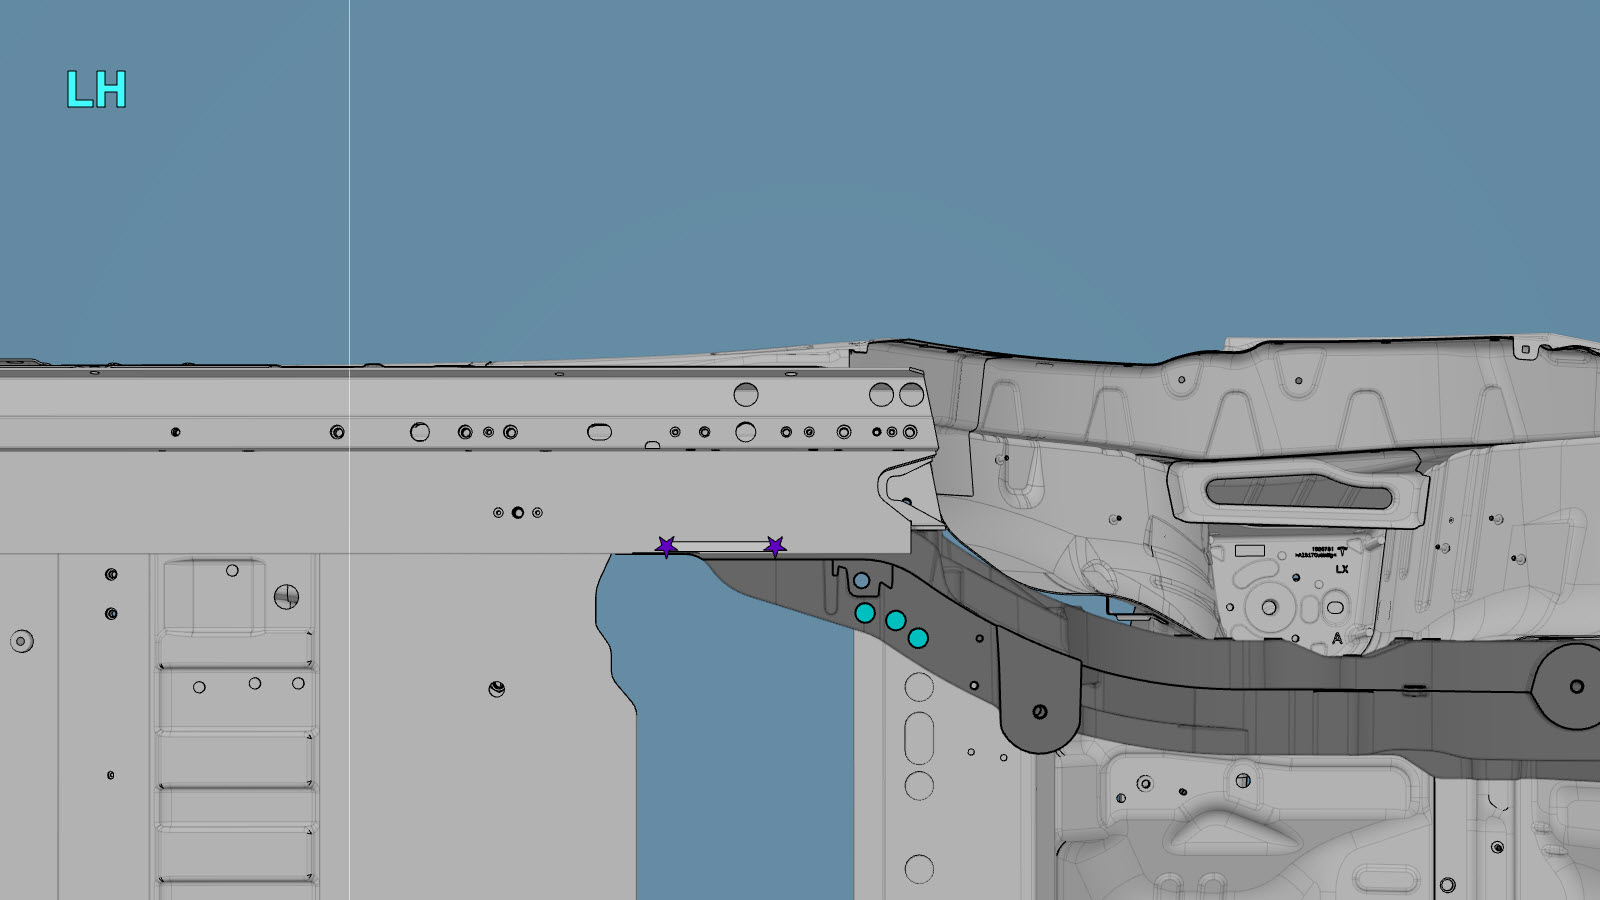Click the oblong slot in the rail
The height and width of the screenshot is (900, 1600).
coord(599,432)
